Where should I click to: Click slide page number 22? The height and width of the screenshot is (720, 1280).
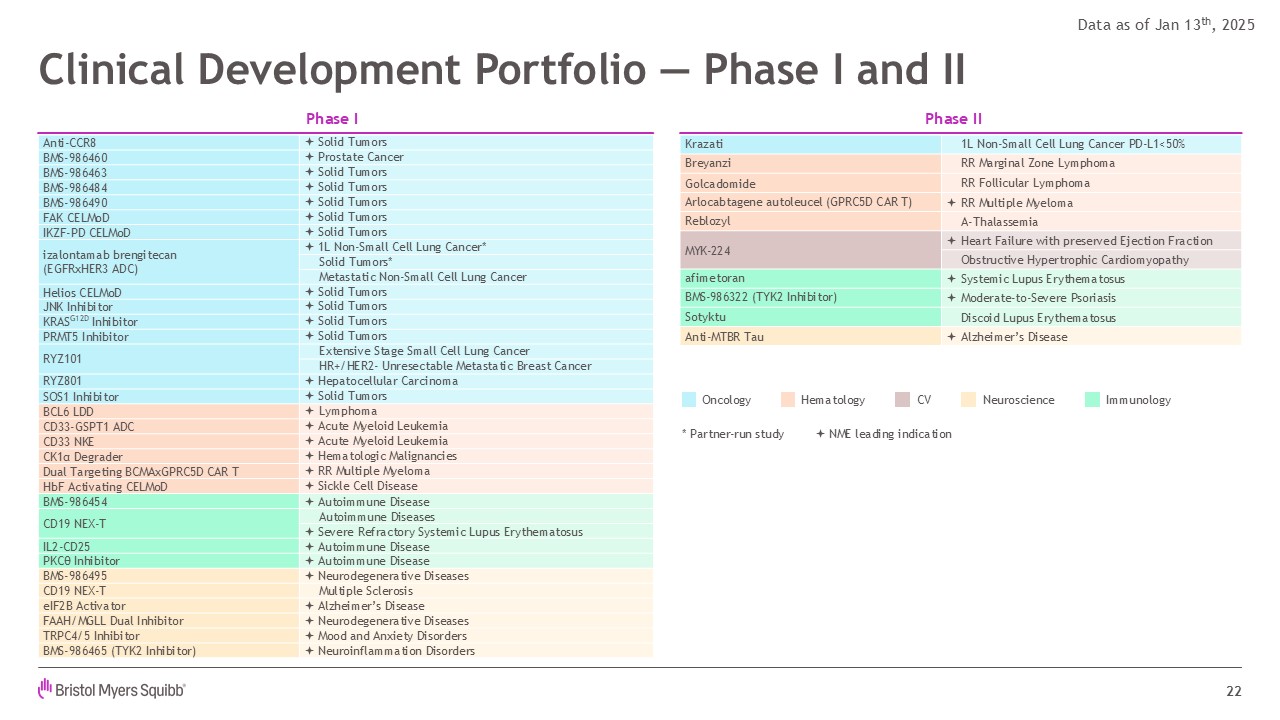tap(1233, 692)
